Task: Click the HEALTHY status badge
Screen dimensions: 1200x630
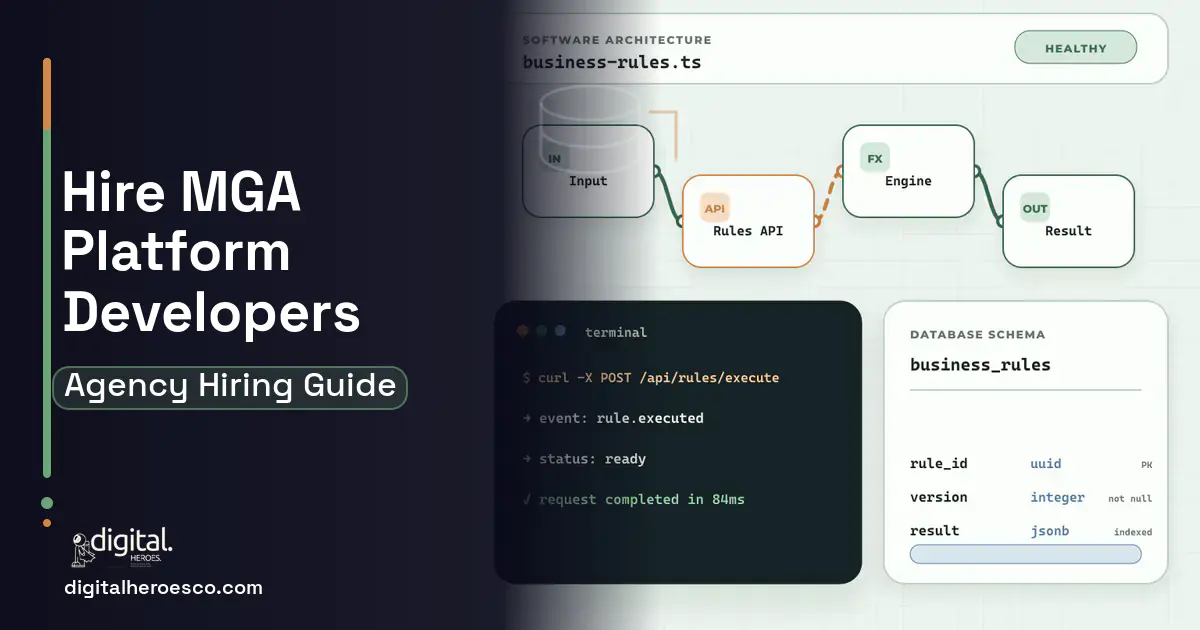Action: 1075,48
